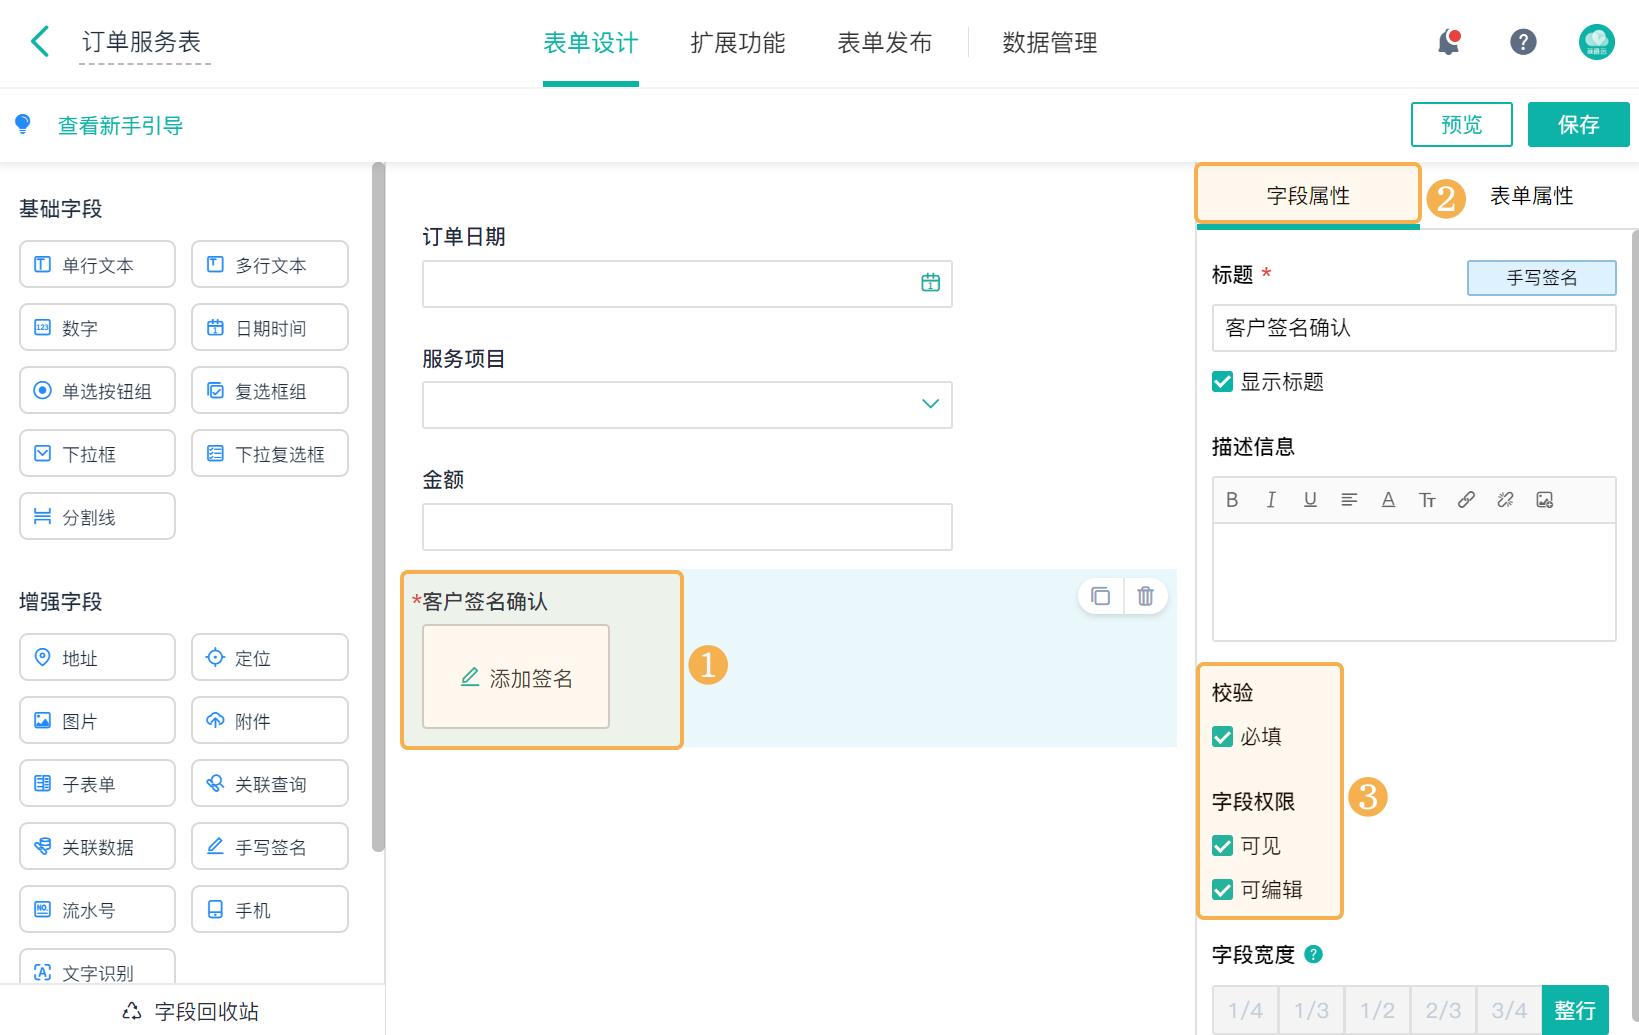
Task: Open the 数据管理 tab
Action: [1047, 42]
